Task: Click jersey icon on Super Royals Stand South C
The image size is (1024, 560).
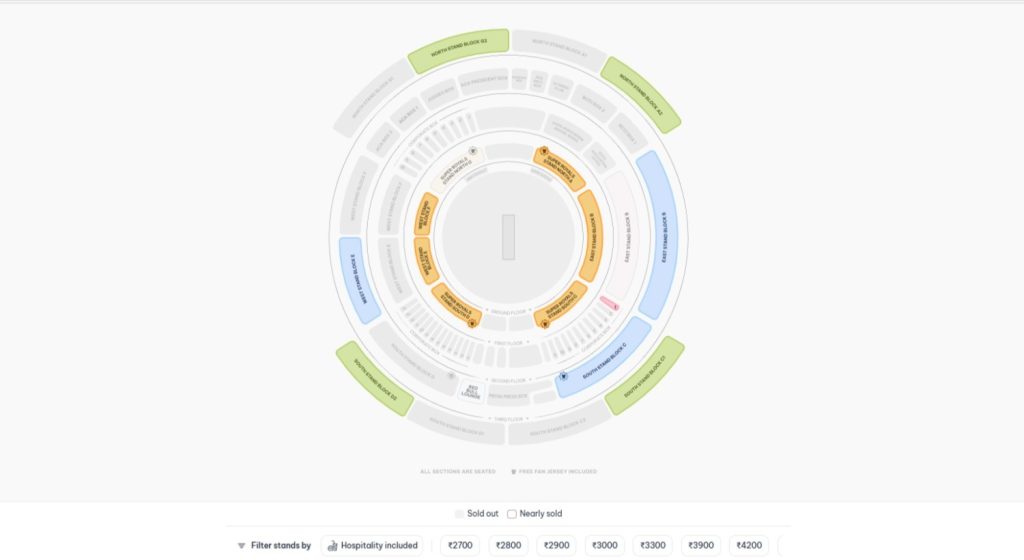Action: [545, 323]
